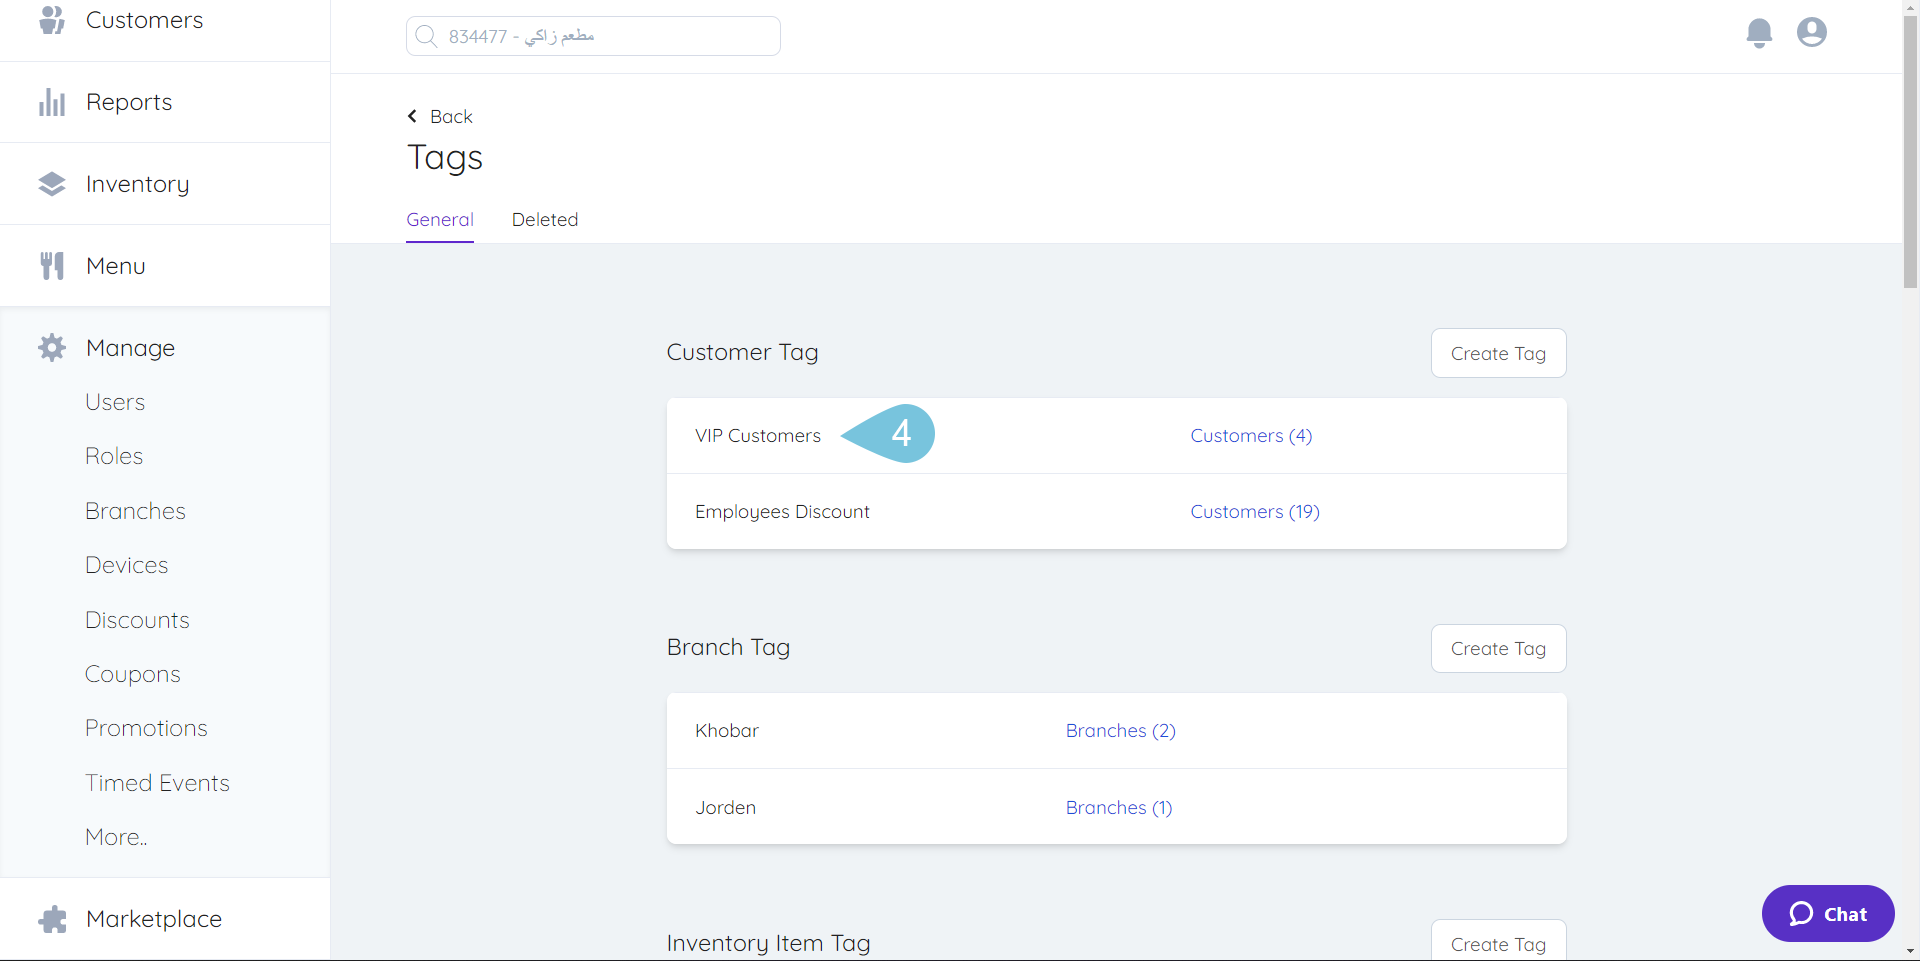Create a new Branch Tag
Viewport: 1920px width, 961px height.
(1497, 649)
